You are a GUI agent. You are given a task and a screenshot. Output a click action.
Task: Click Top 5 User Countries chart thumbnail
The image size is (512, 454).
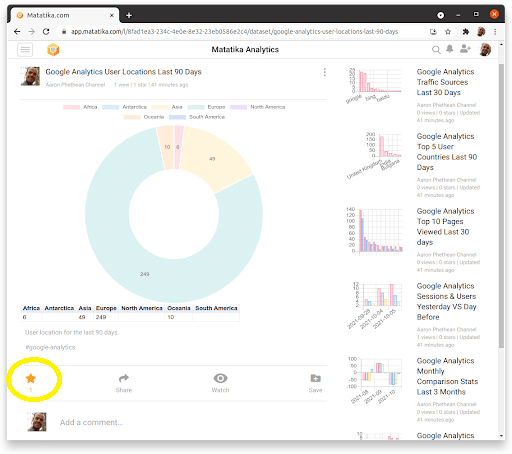point(374,155)
